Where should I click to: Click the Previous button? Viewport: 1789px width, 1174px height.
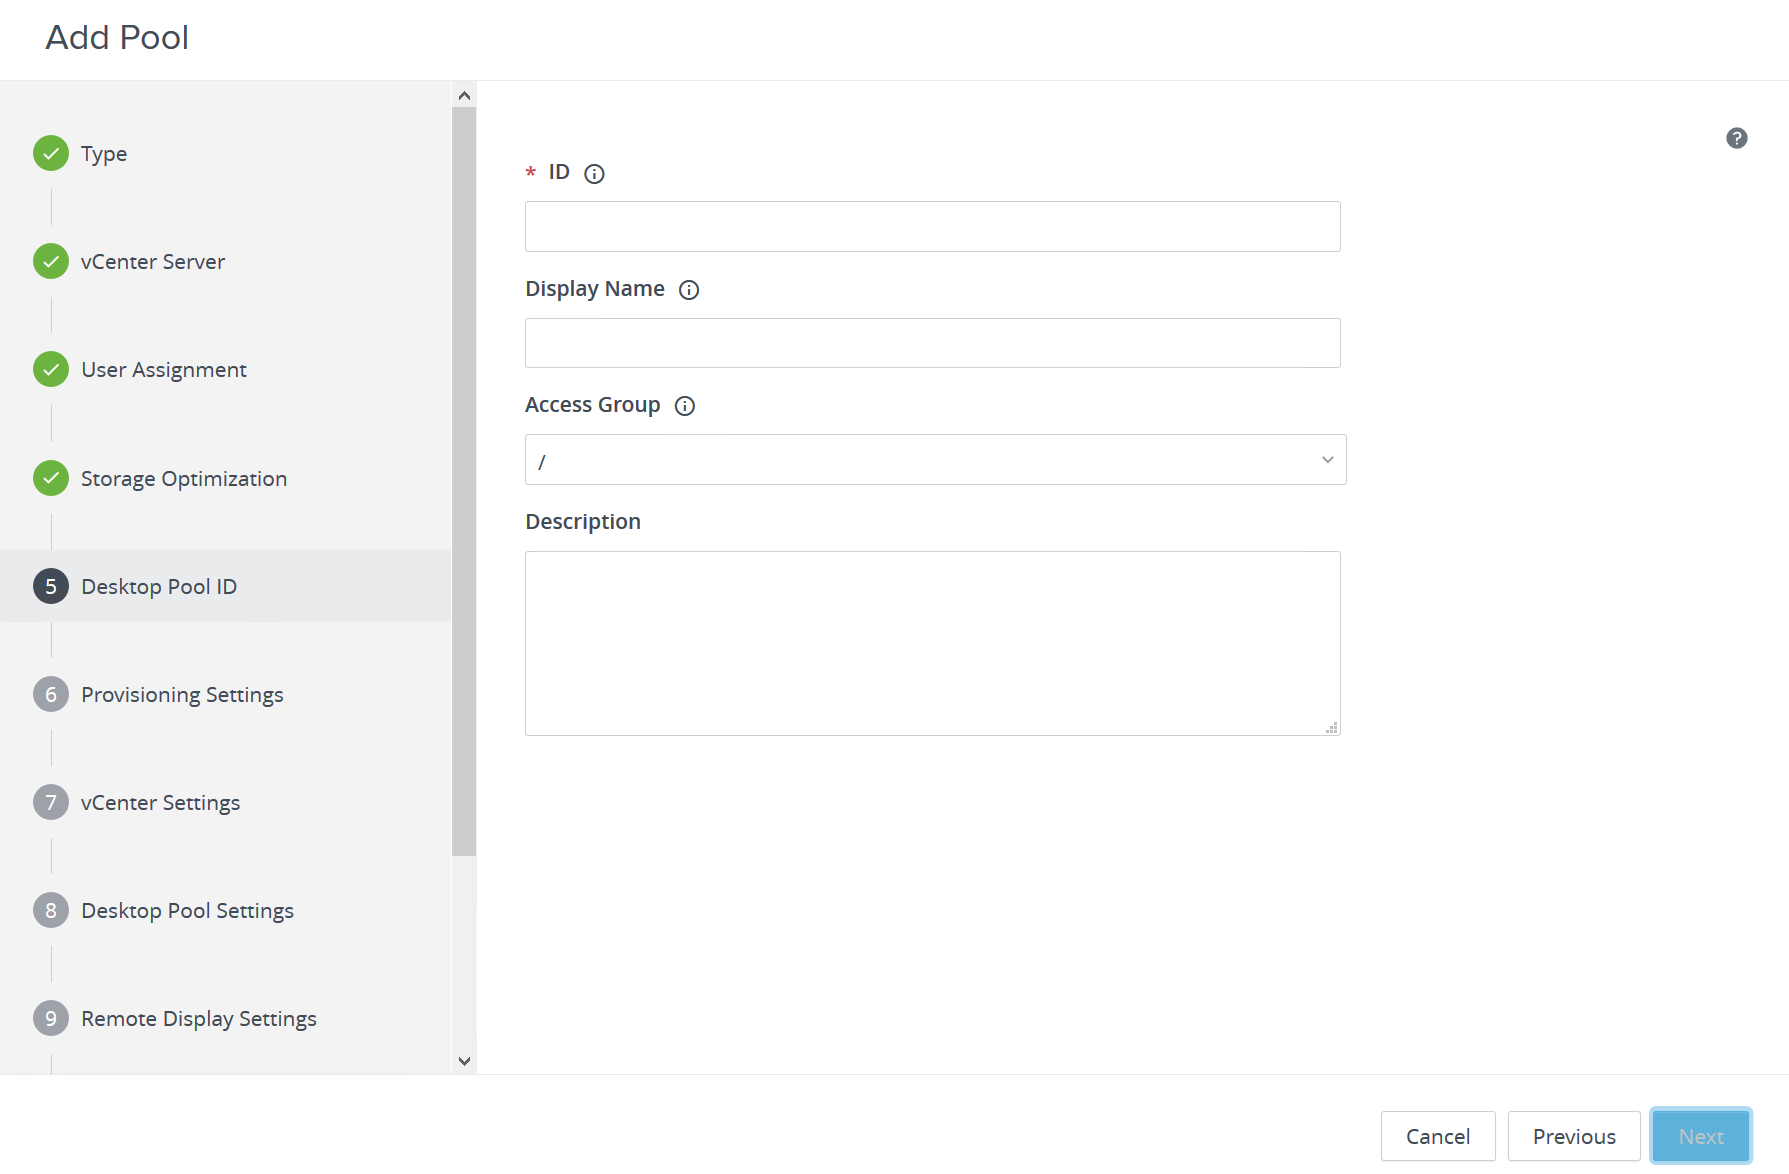pyautogui.click(x=1573, y=1136)
